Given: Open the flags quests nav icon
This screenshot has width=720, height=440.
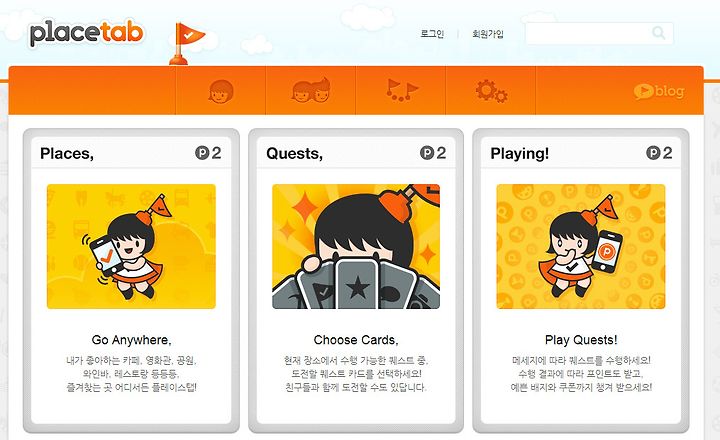Looking at the screenshot, I should (x=402, y=90).
